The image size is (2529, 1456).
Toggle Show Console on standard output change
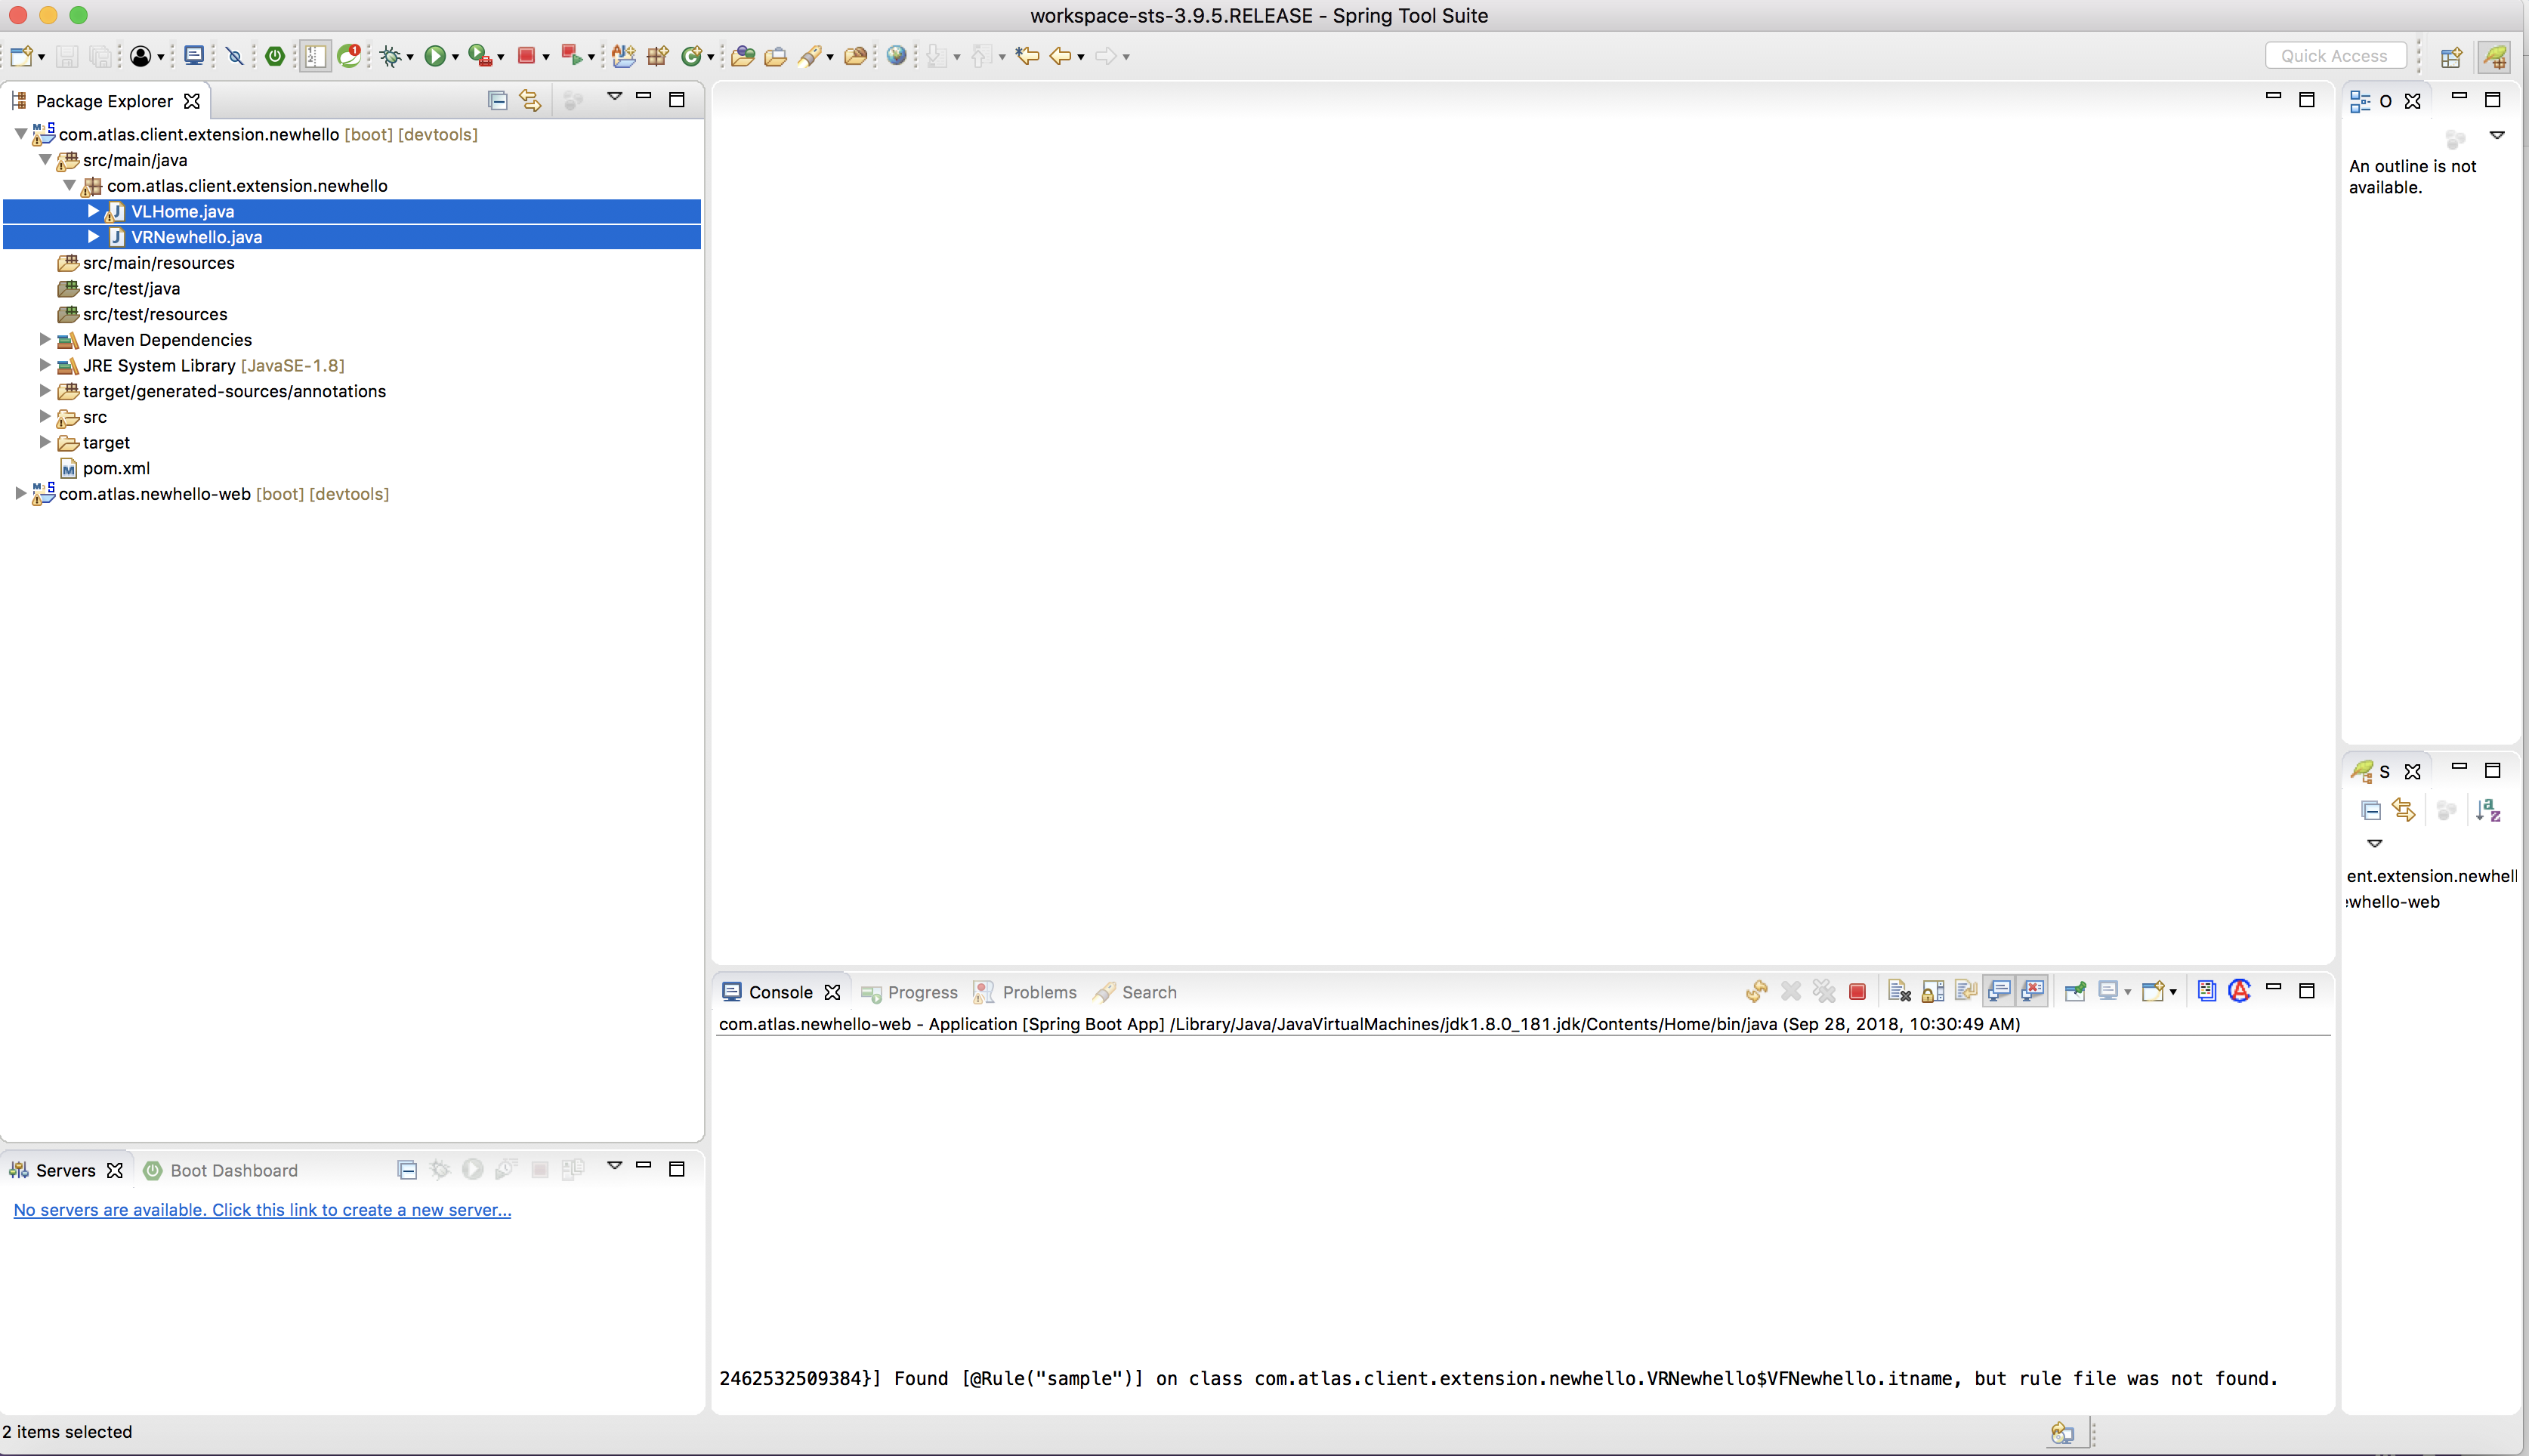[1999, 992]
